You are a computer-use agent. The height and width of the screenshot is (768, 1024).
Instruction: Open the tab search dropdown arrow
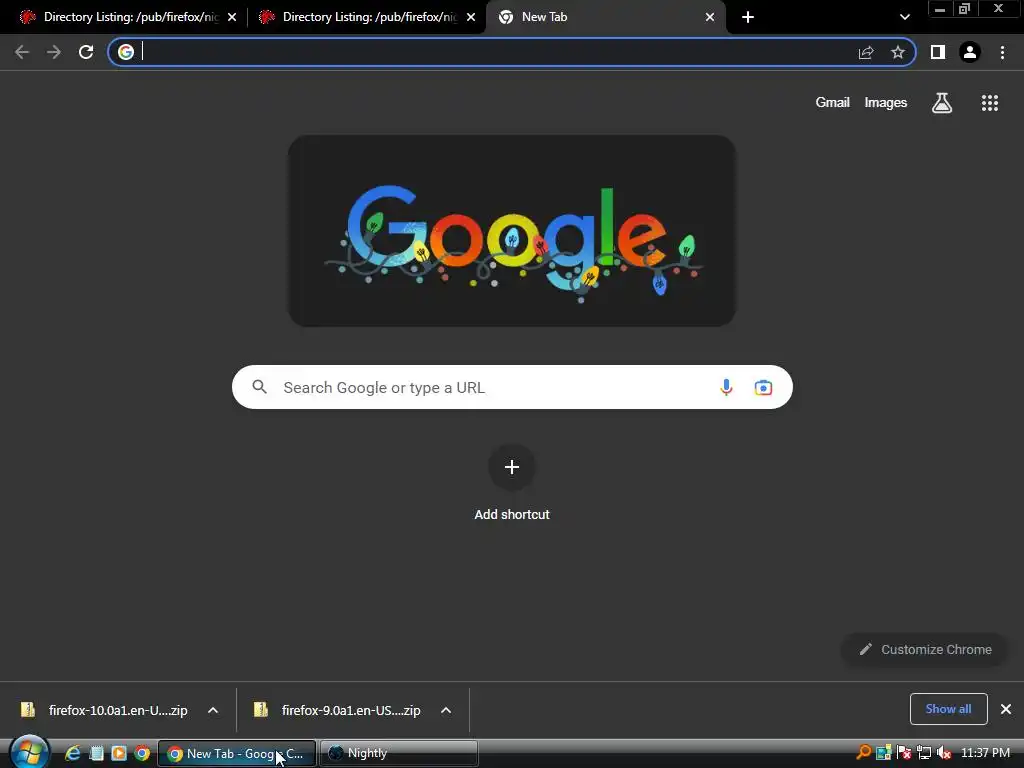(904, 17)
